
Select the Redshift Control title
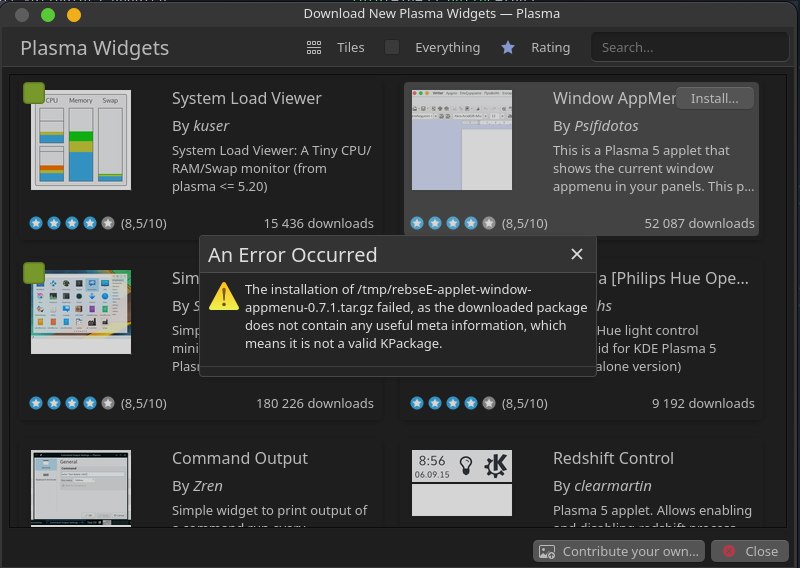613,458
